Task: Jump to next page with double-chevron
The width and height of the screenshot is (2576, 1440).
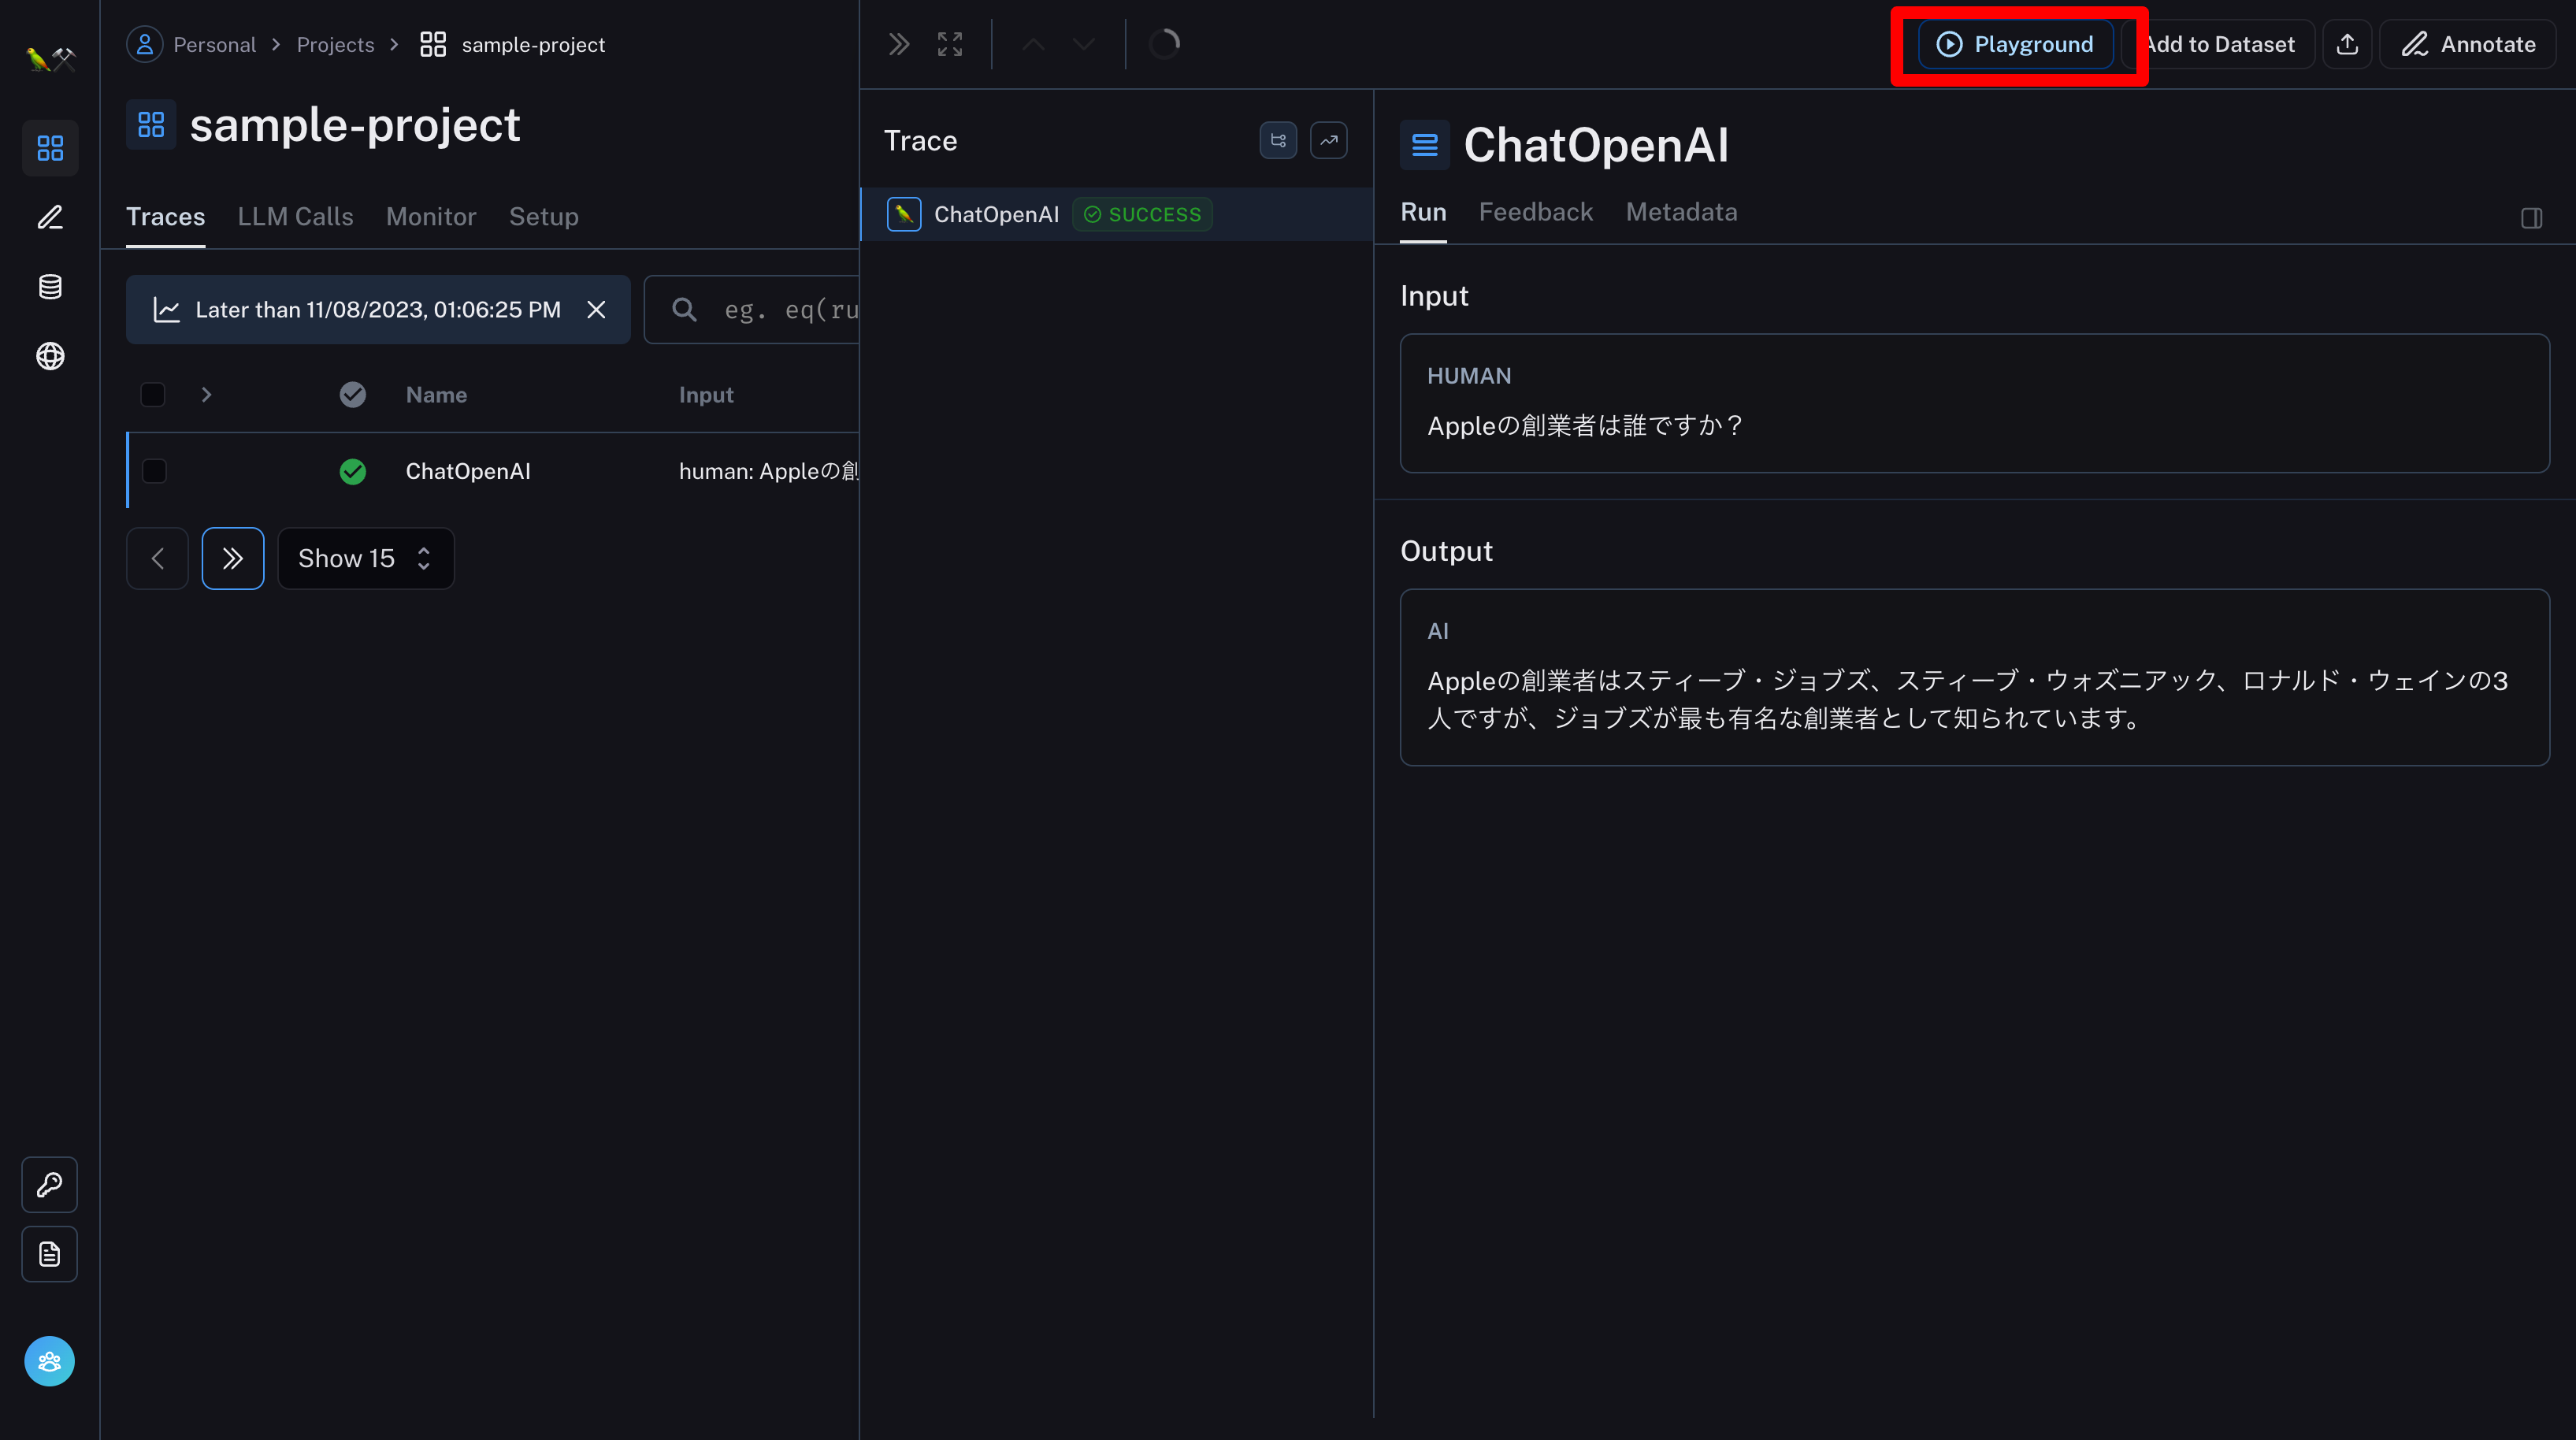Action: point(233,558)
